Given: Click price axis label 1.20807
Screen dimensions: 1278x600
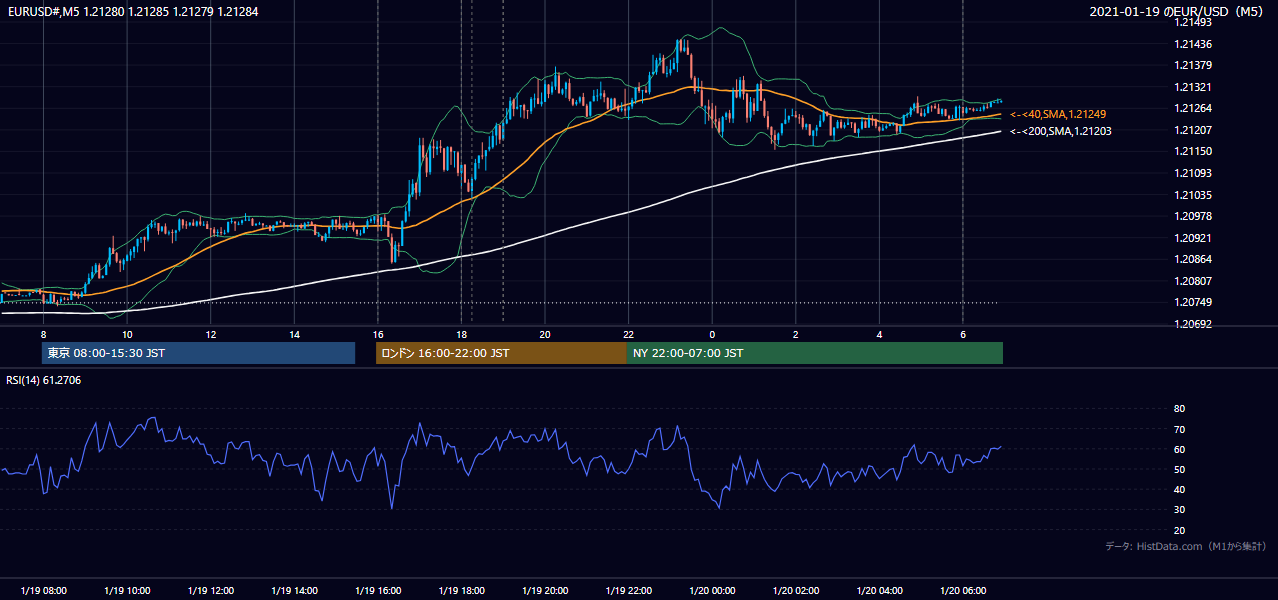Looking at the screenshot, I should tap(1193, 281).
